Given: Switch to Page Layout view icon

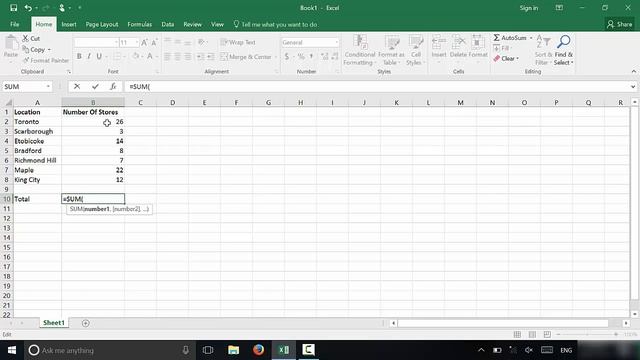Looking at the screenshot, I should 532,334.
